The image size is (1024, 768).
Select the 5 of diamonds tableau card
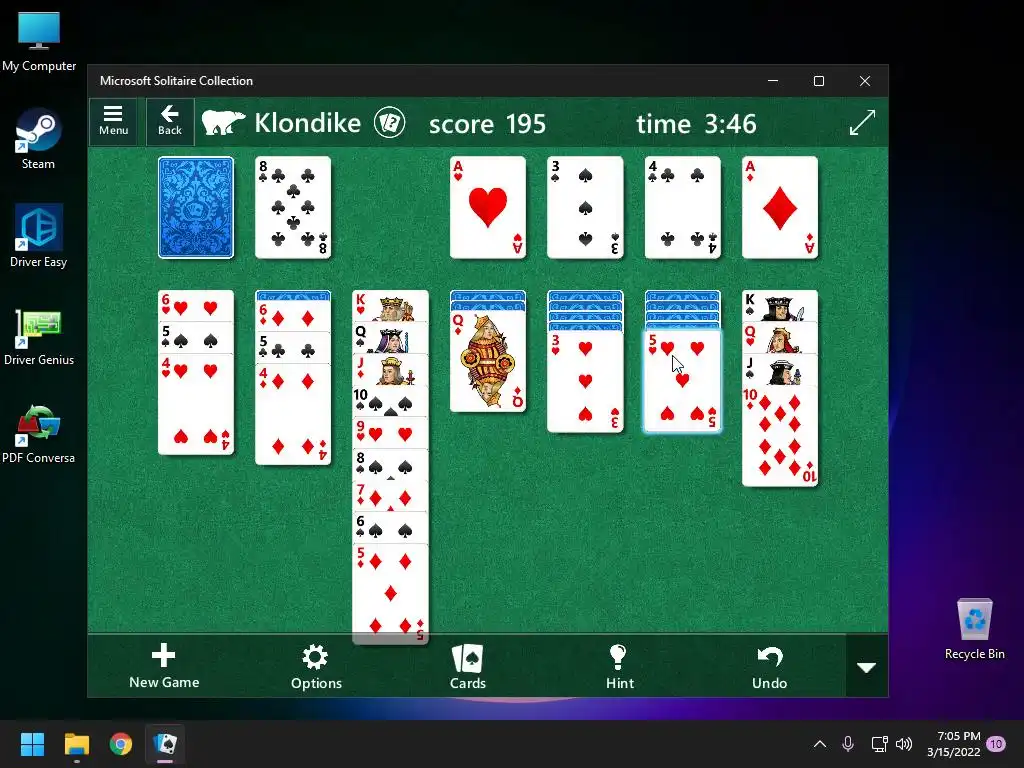point(391,593)
